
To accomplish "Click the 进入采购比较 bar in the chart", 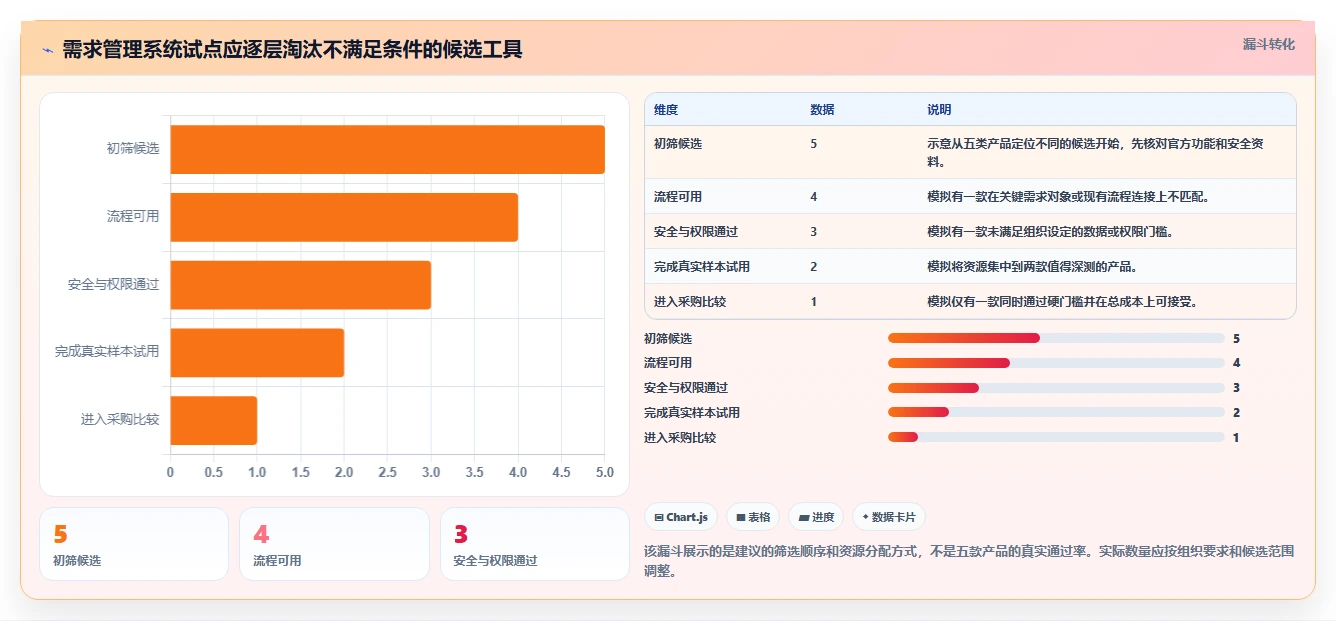I will [x=214, y=420].
